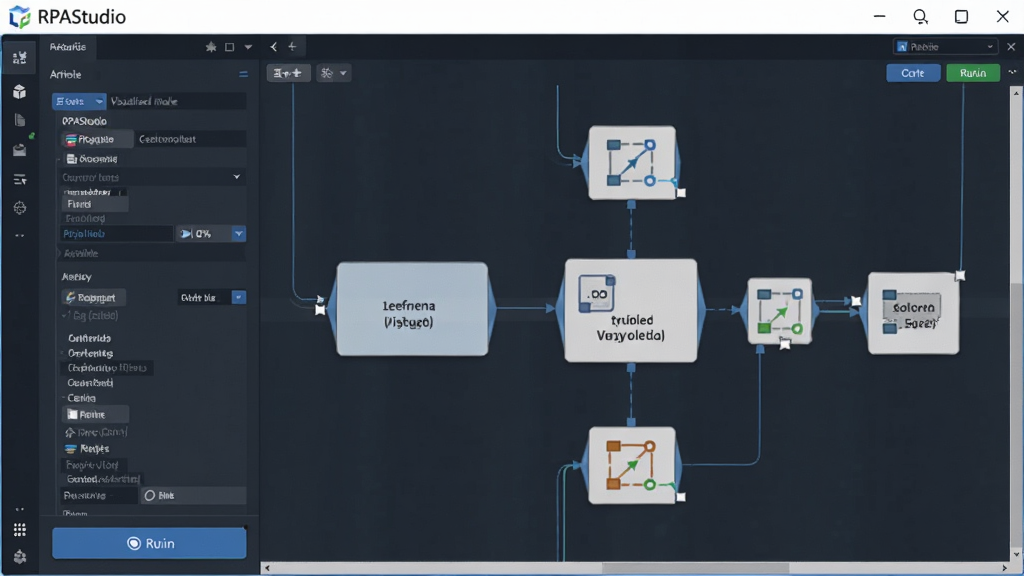This screenshot has width=1024, height=576.
Task: Click the canvas vertical scrollbar up arrow
Action: click(1016, 93)
